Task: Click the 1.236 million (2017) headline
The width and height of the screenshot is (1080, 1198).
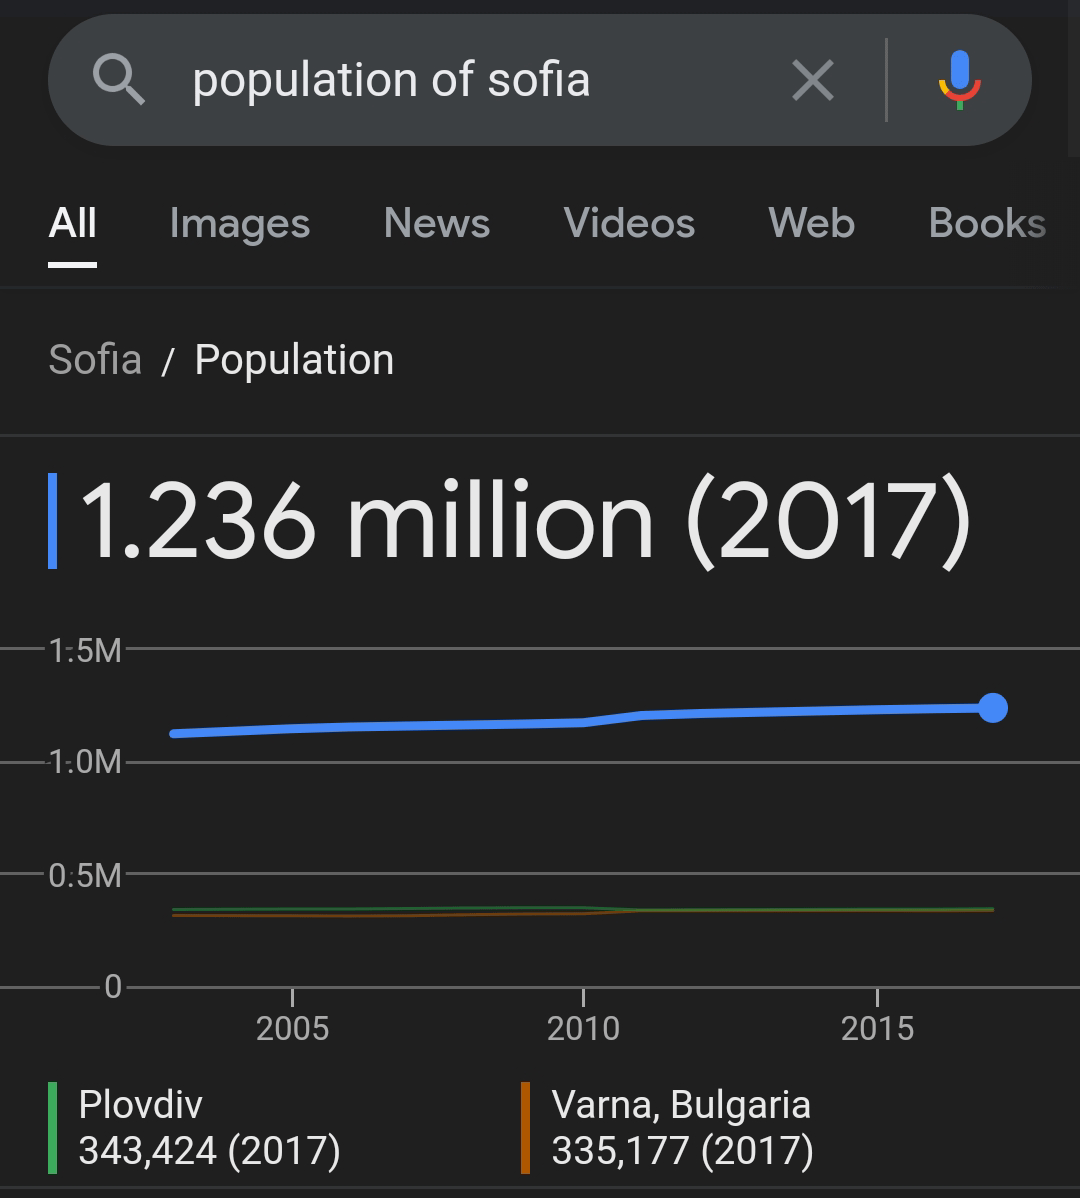Action: pyautogui.click(x=525, y=521)
